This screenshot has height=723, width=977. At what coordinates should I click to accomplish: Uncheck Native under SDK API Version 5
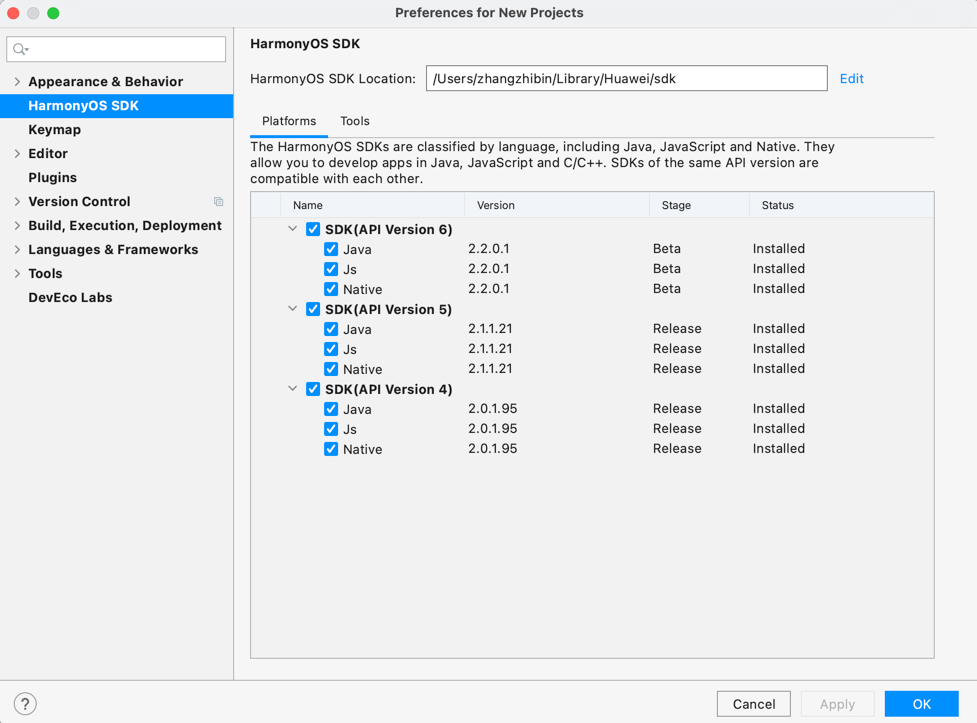tap(331, 369)
